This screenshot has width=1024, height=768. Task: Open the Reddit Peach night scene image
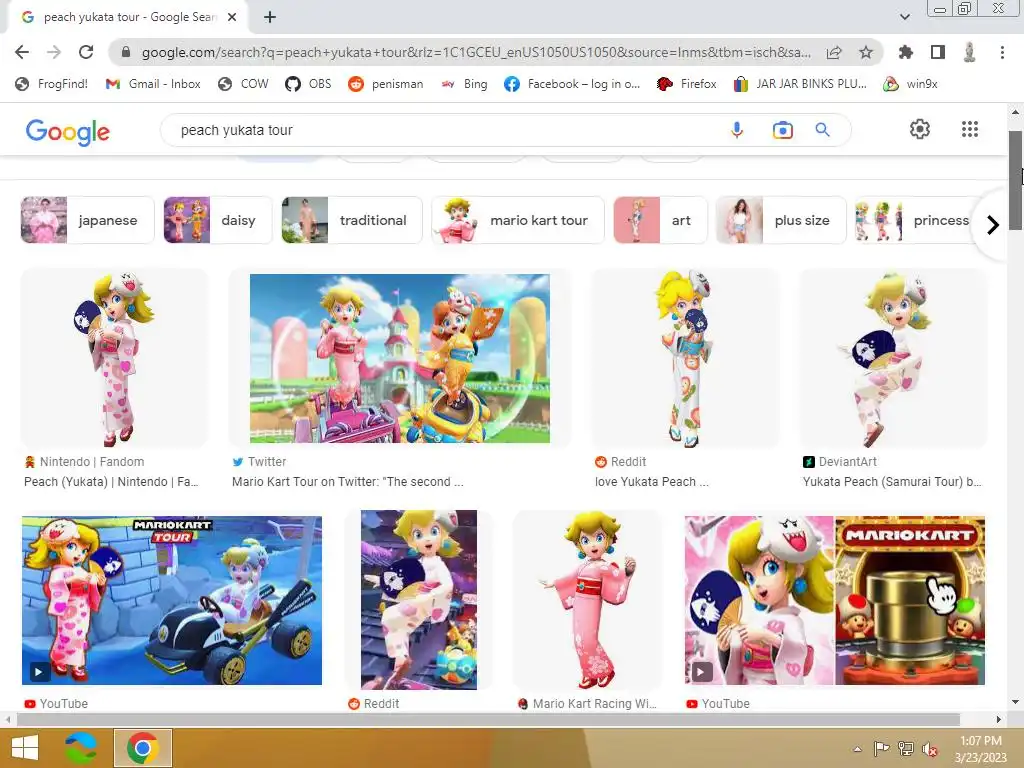pos(419,600)
